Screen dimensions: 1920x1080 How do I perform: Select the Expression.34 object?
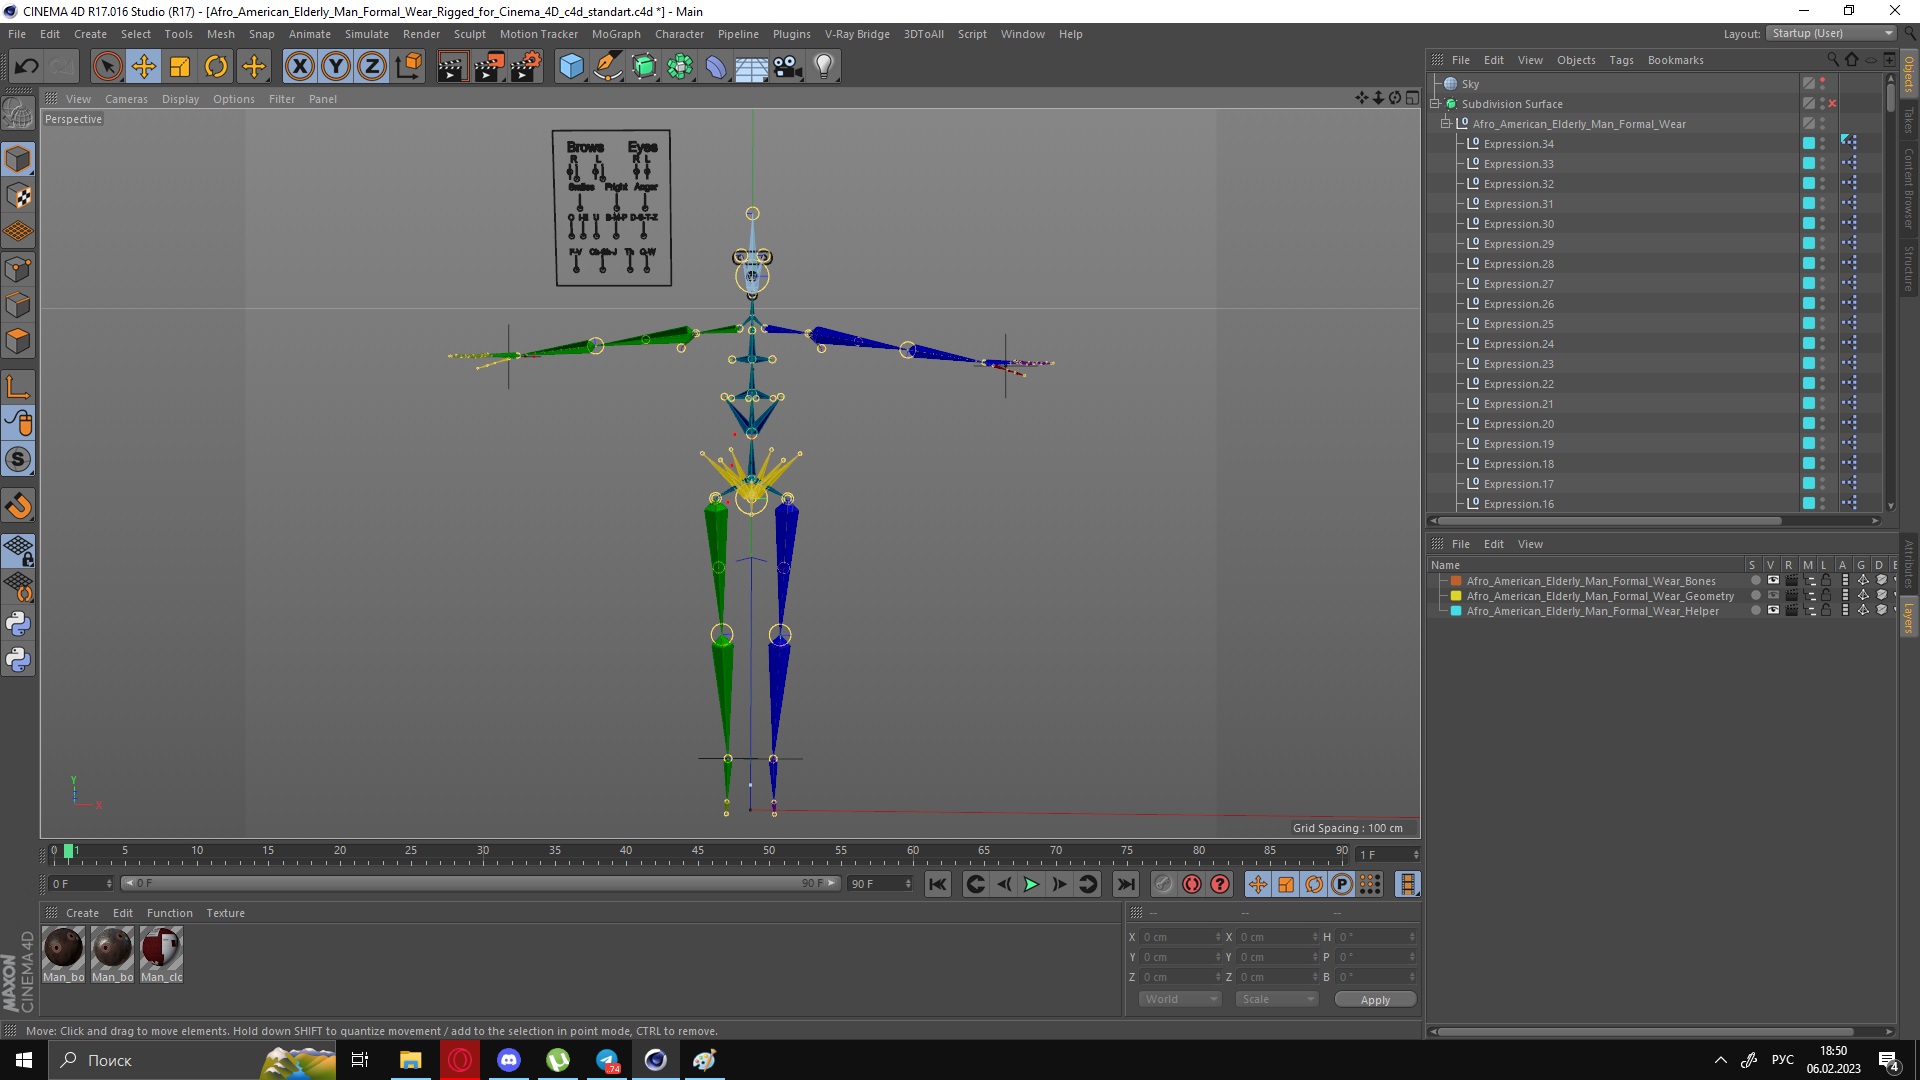pos(1518,144)
